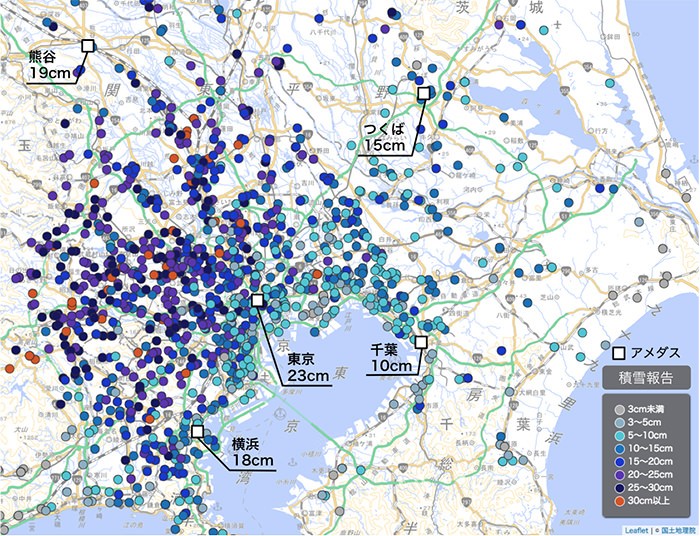
Task: Click the Kumagaya AMeDAS square marker
Action: pos(87,45)
